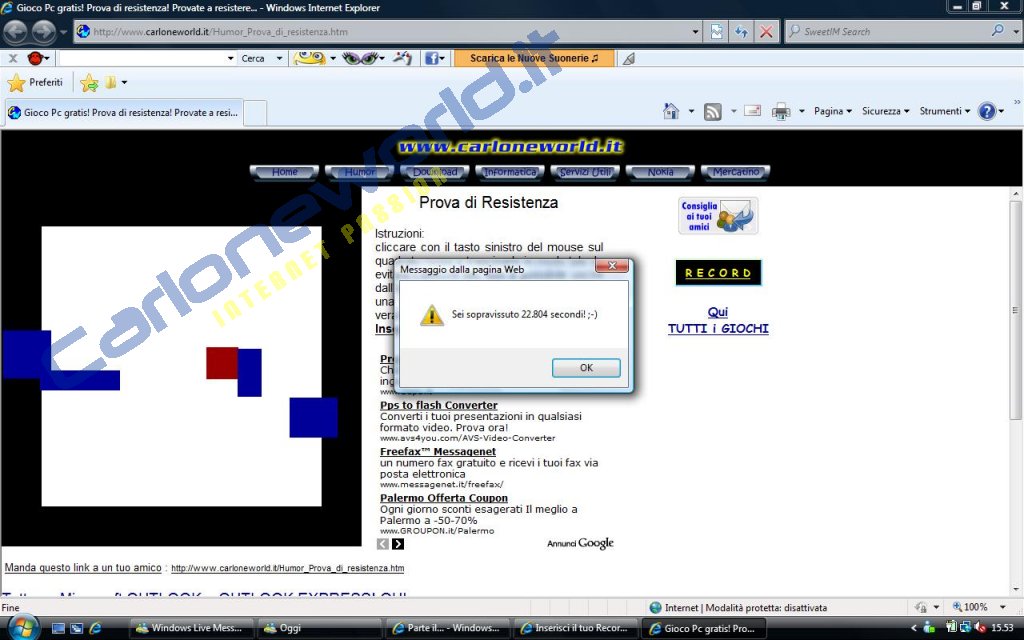Open the TUTTI i GIOCHI link
Screen dimensions: 1024x640
(718, 328)
